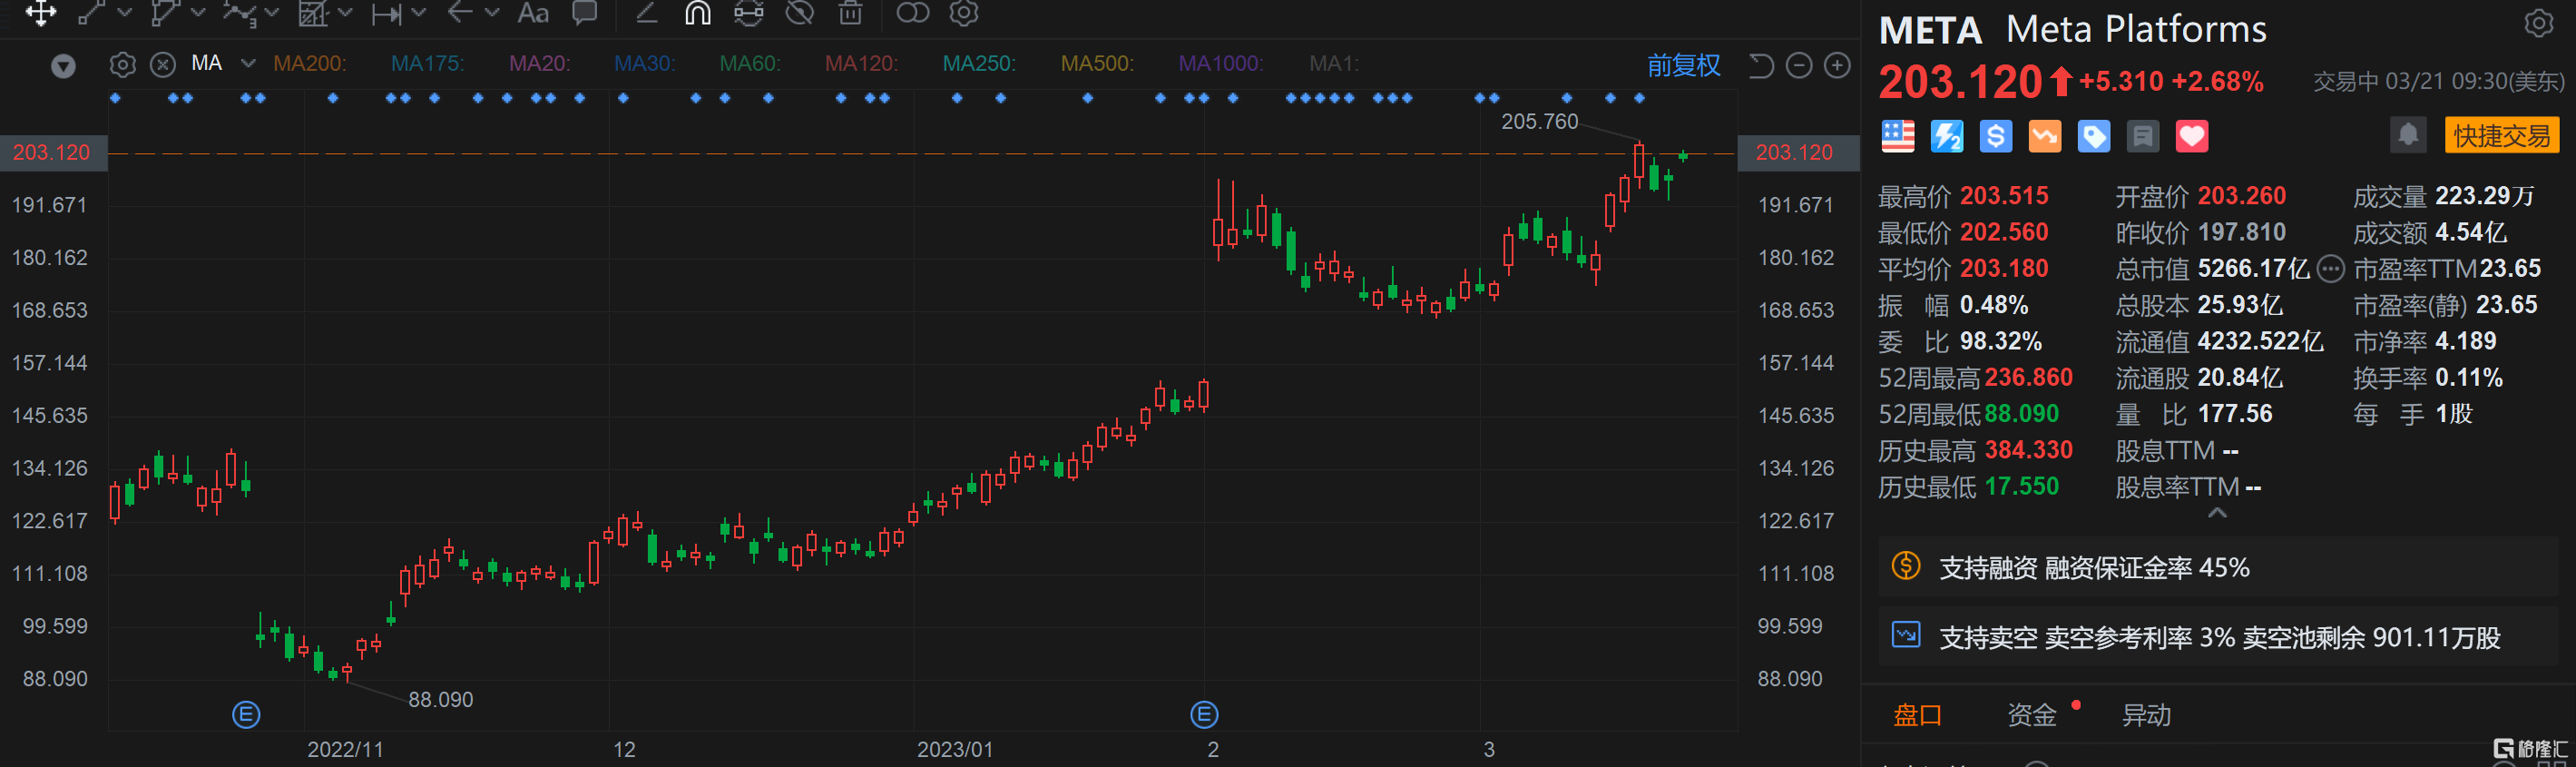
Task: Click the MA250 legend label
Action: 979,64
